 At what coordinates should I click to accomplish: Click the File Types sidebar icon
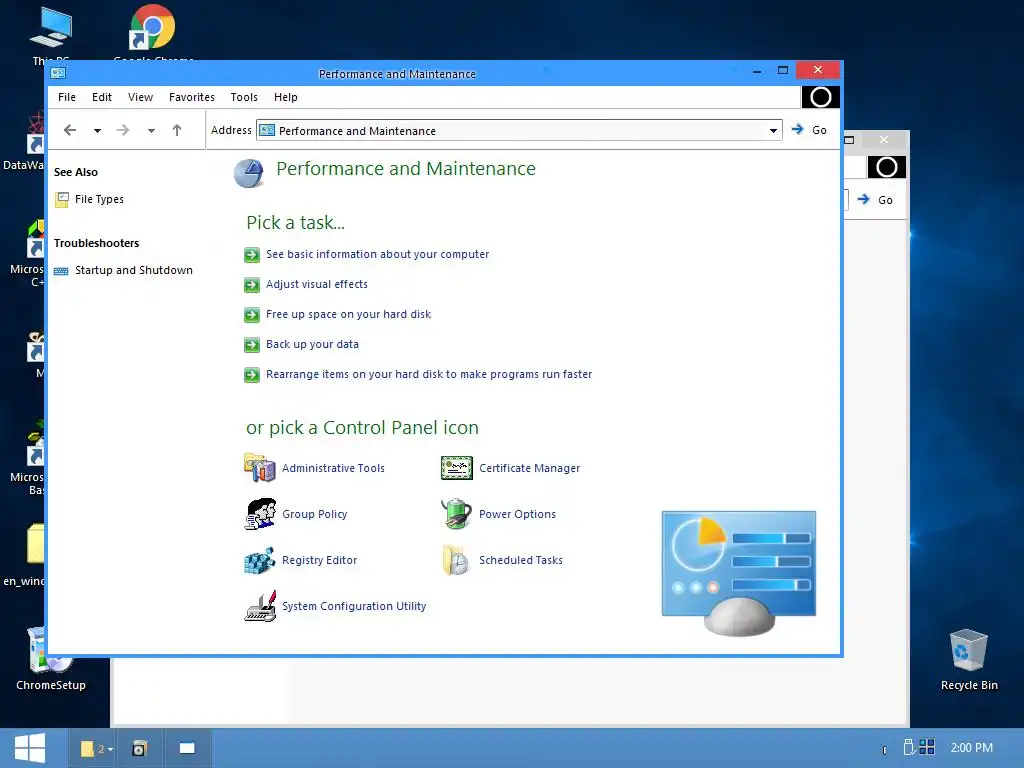(62, 199)
